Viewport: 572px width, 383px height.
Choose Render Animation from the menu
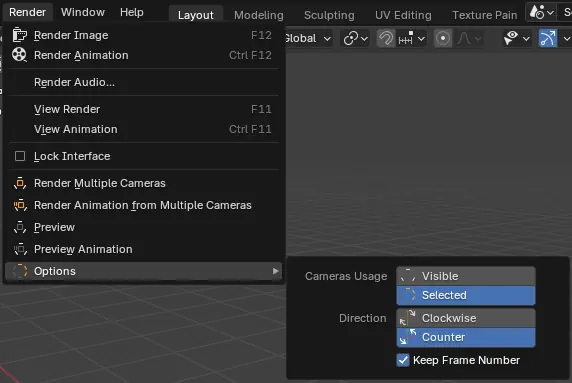143,55
